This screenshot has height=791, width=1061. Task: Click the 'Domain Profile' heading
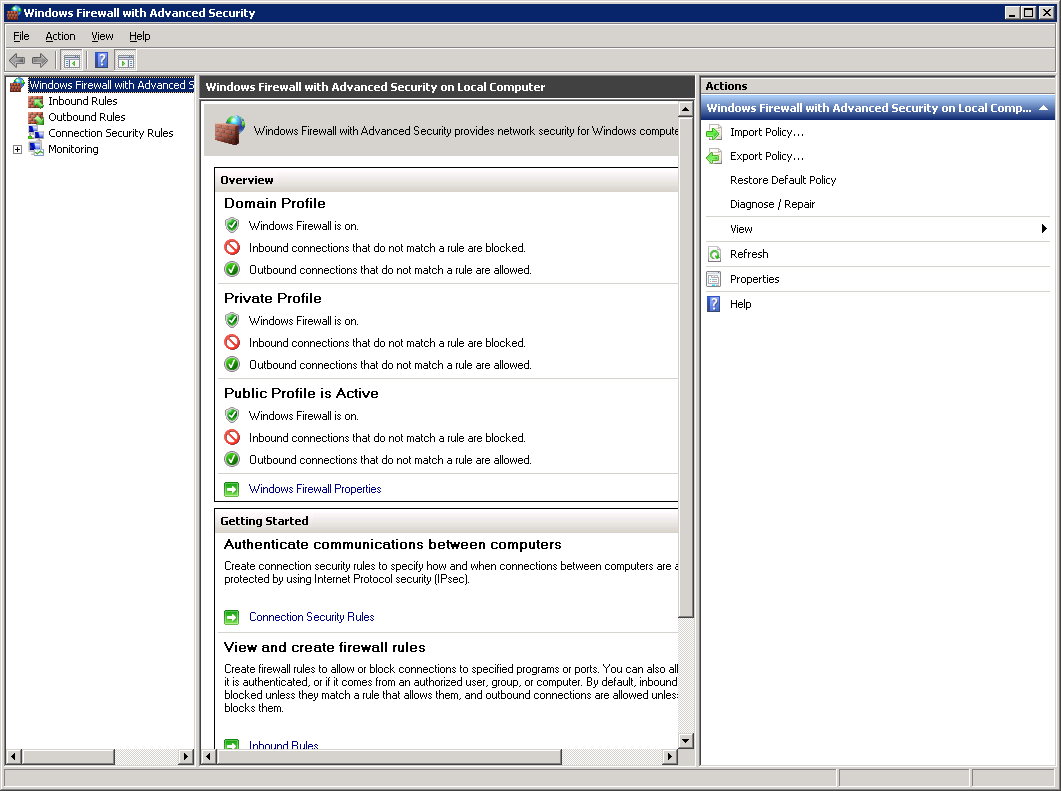point(275,203)
